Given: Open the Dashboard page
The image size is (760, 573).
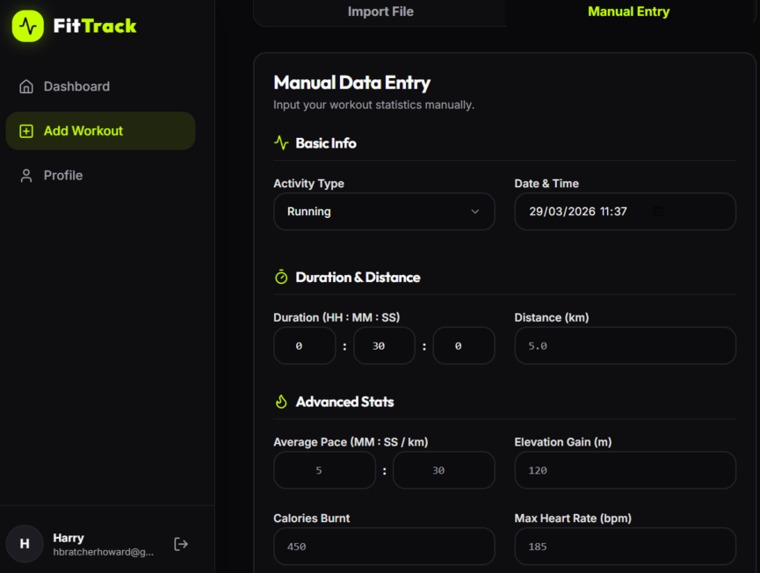Looking at the screenshot, I should click(x=100, y=86).
